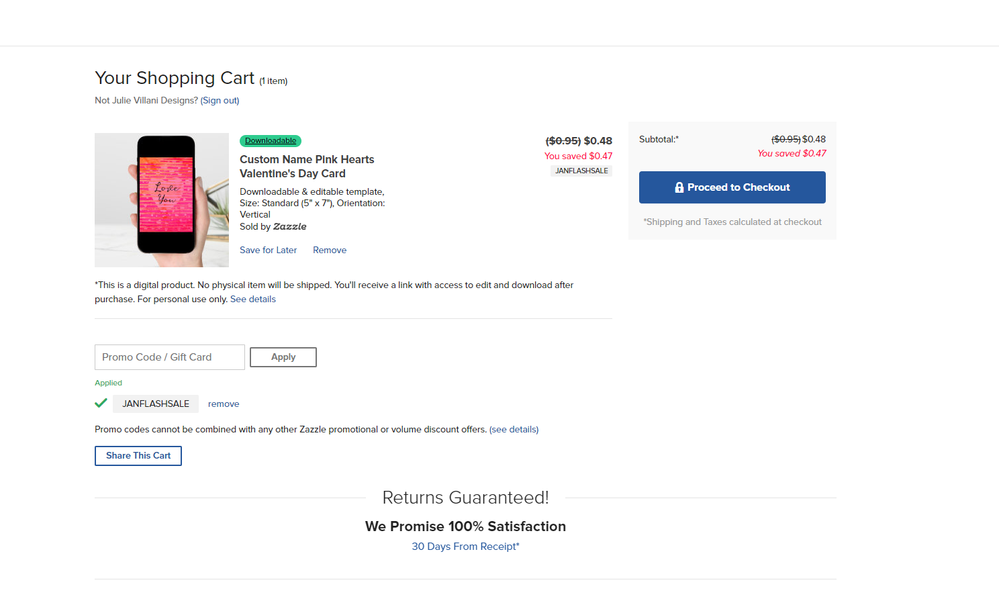This screenshot has height=601, width=999.
Task: Open the Custom Name Pink Hearts card title
Action: pyautogui.click(x=307, y=166)
